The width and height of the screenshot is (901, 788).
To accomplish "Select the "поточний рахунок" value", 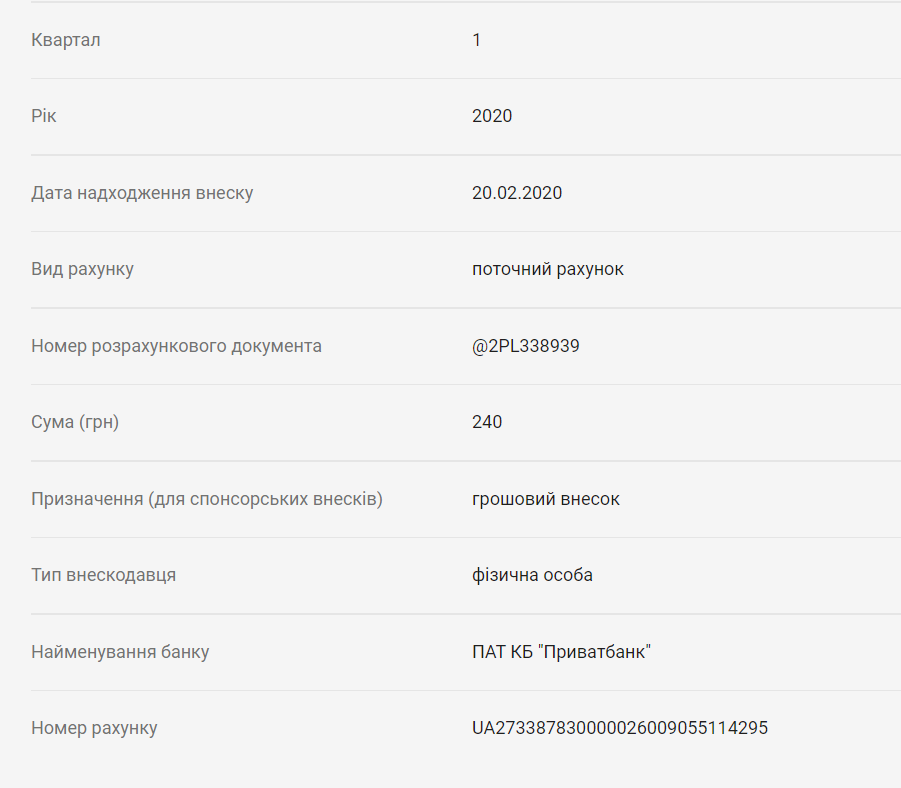I will pyautogui.click(x=548, y=269).
